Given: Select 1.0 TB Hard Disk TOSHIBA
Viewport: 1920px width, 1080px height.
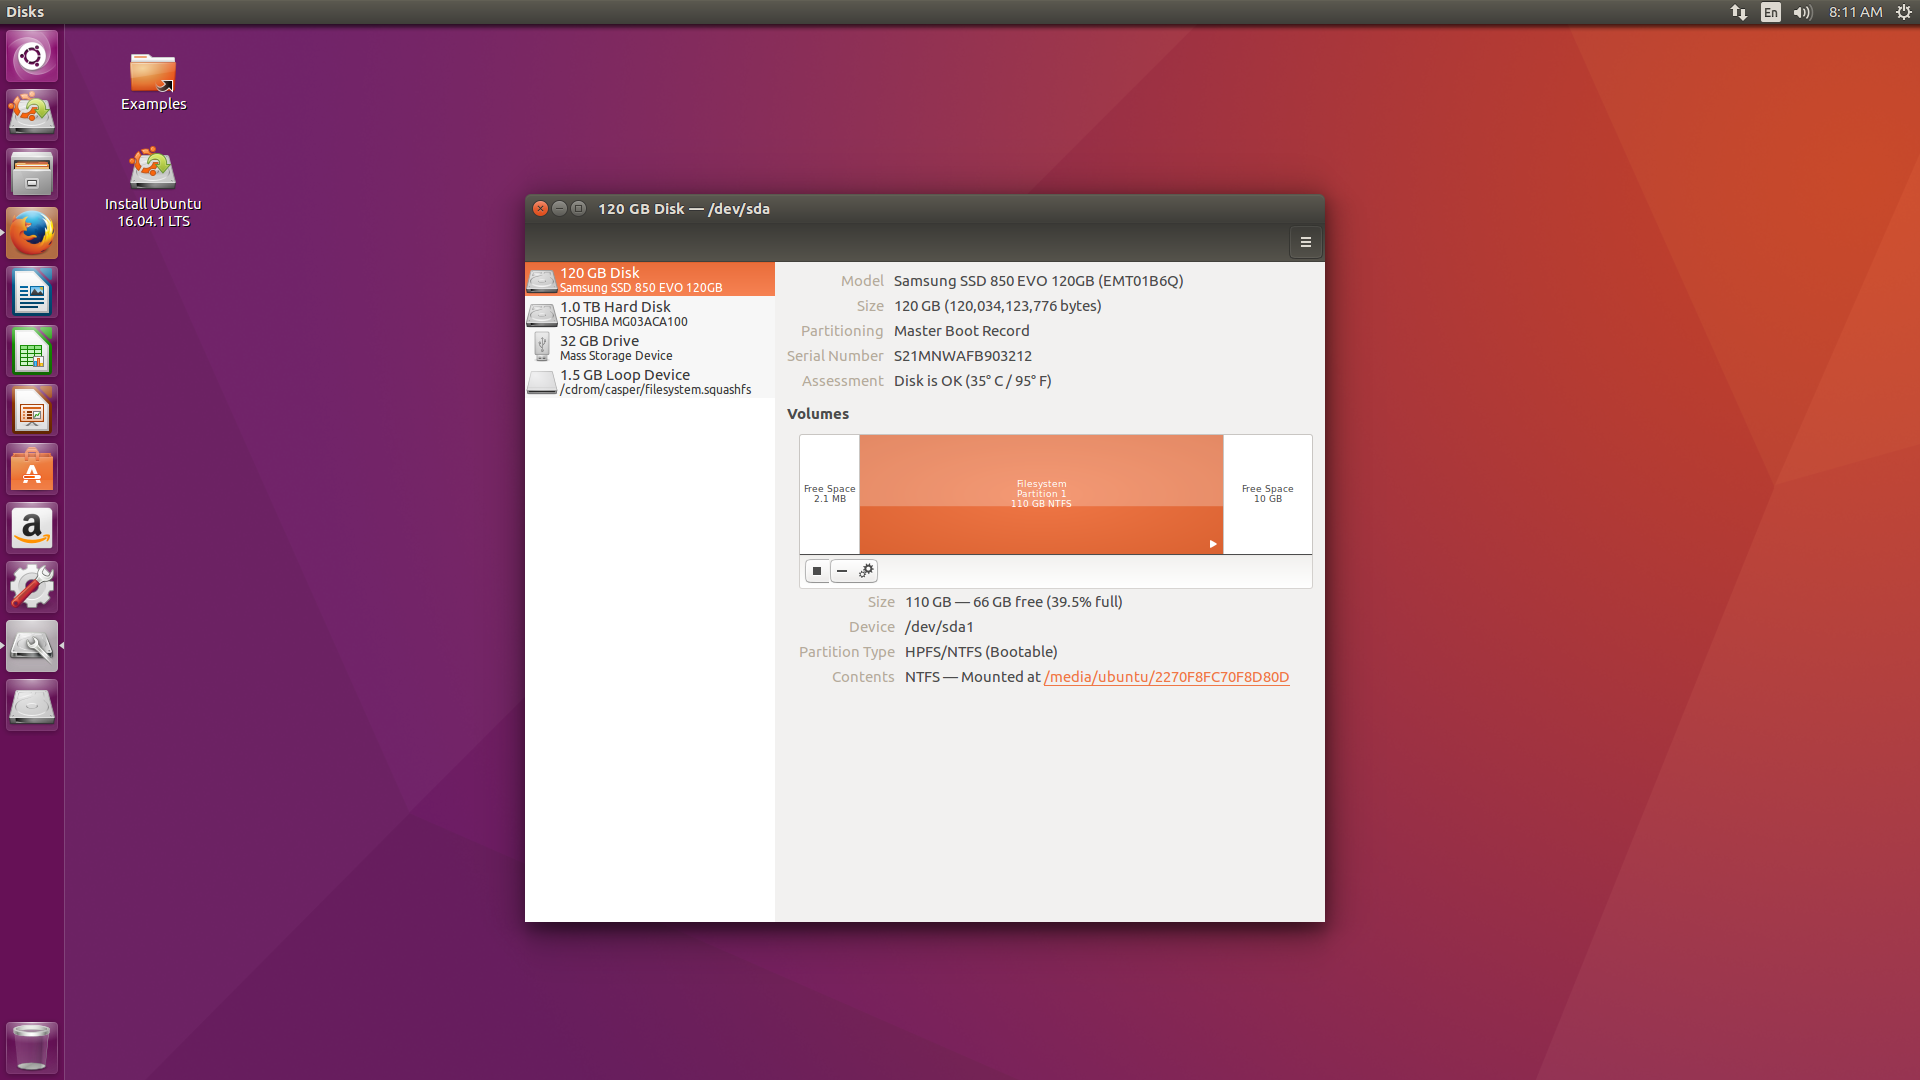Looking at the screenshot, I should point(650,313).
